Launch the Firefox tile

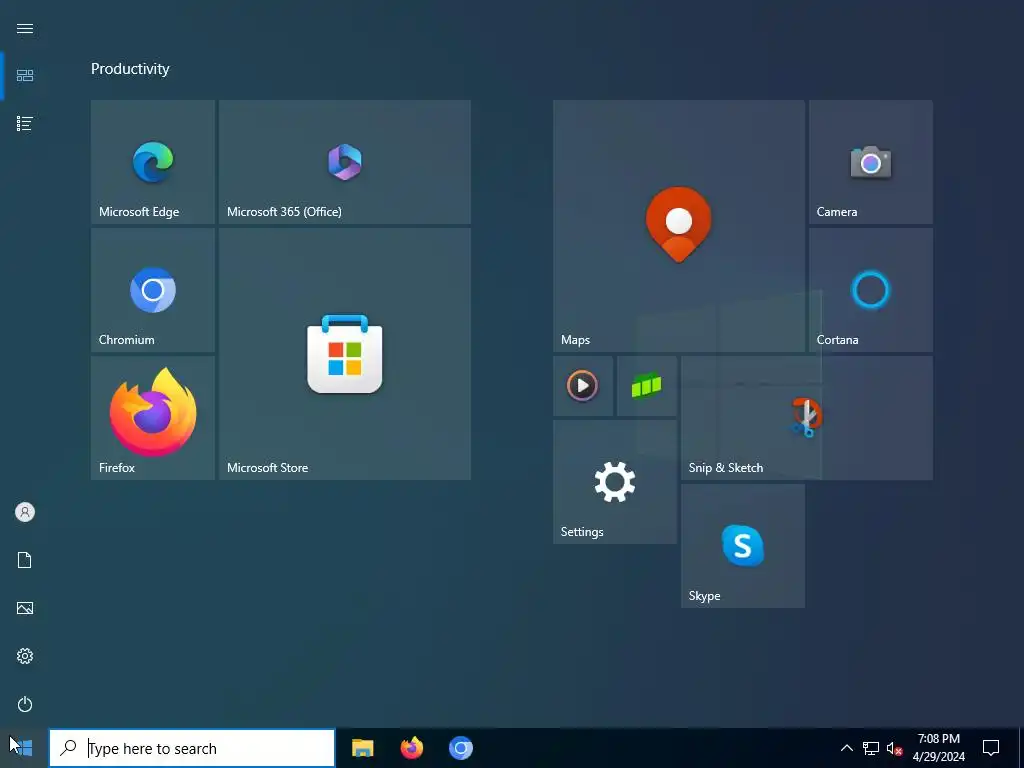(153, 418)
